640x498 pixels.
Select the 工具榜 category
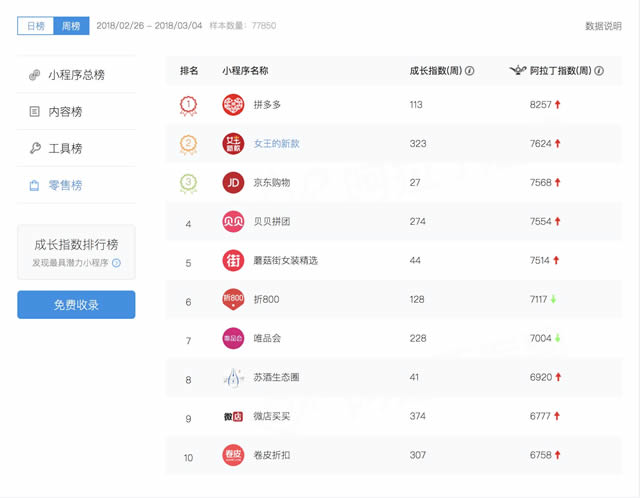coord(65,149)
